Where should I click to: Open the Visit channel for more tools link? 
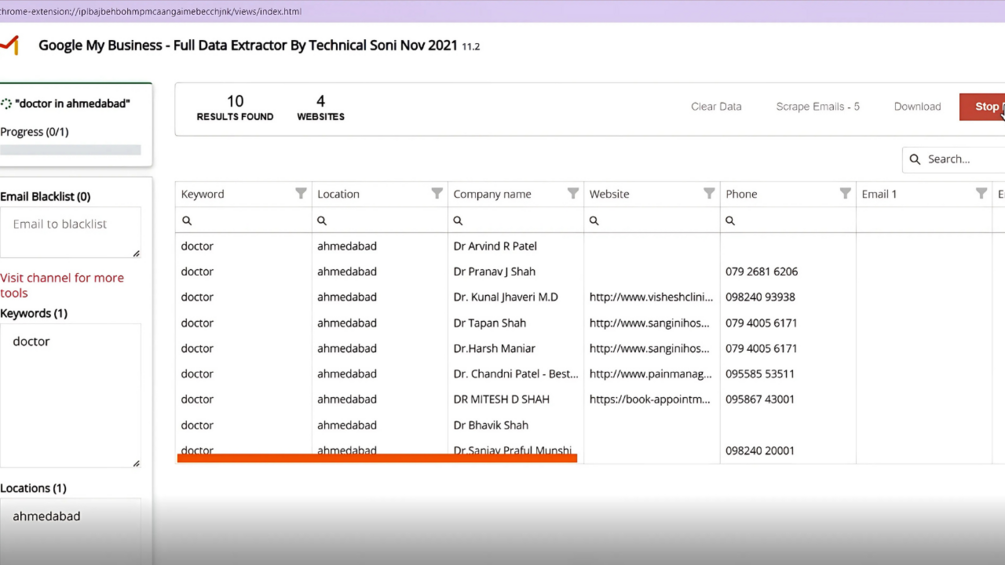[x=62, y=285]
